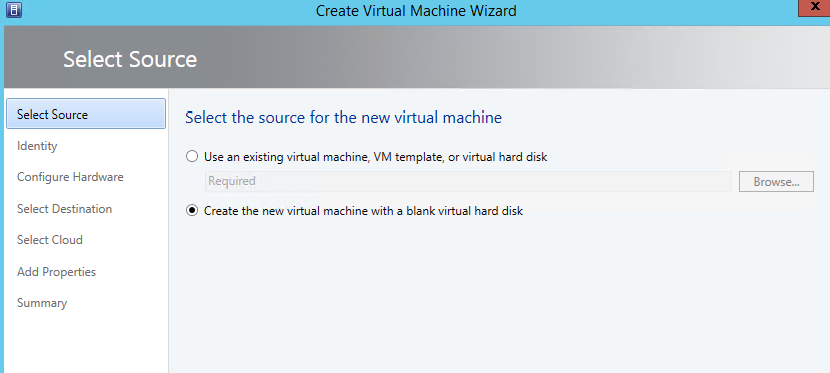Click the Create Virtual Machine Wizard title text
Image resolution: width=830 pixels, height=373 pixels.
coord(416,11)
